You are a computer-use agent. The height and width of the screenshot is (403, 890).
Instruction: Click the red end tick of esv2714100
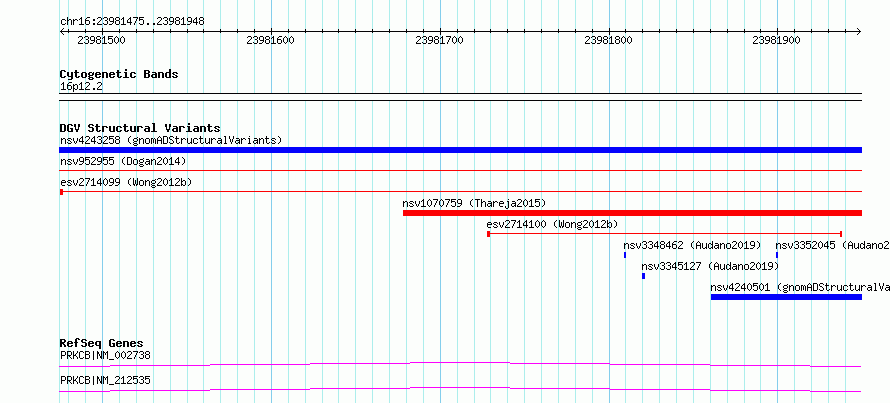(841, 234)
